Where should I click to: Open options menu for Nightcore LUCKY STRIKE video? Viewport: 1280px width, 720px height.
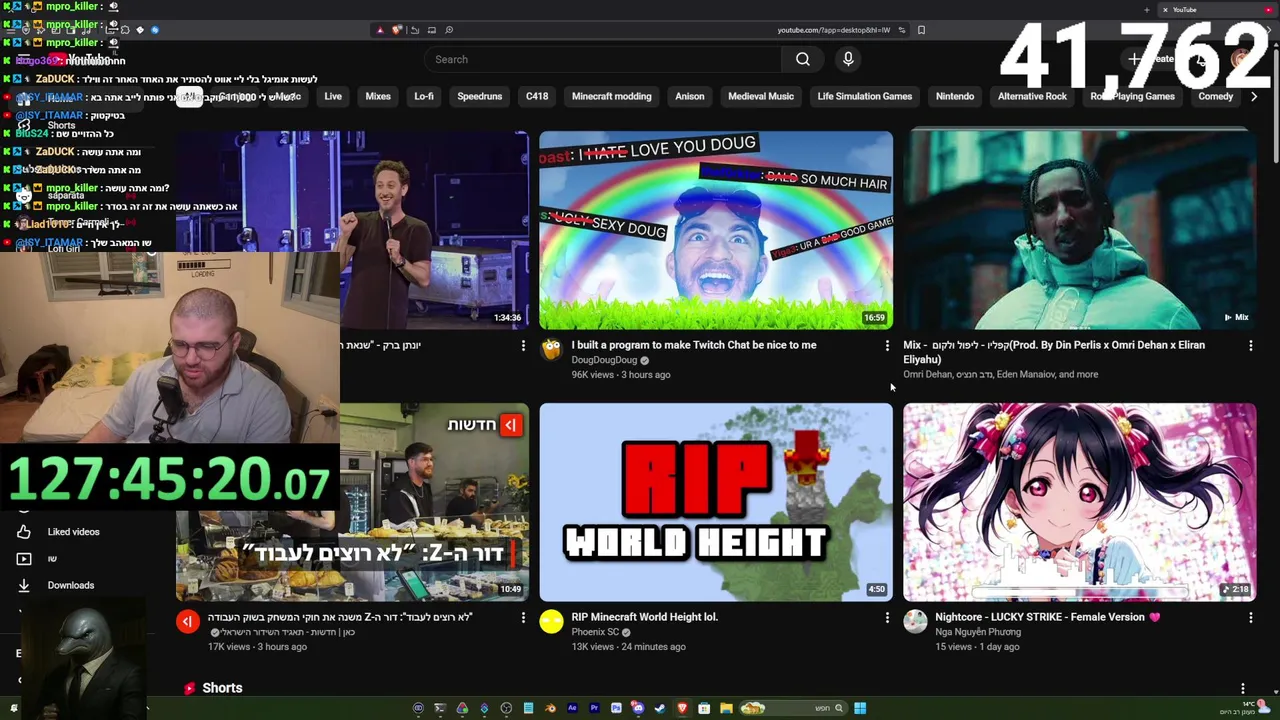[1250, 618]
